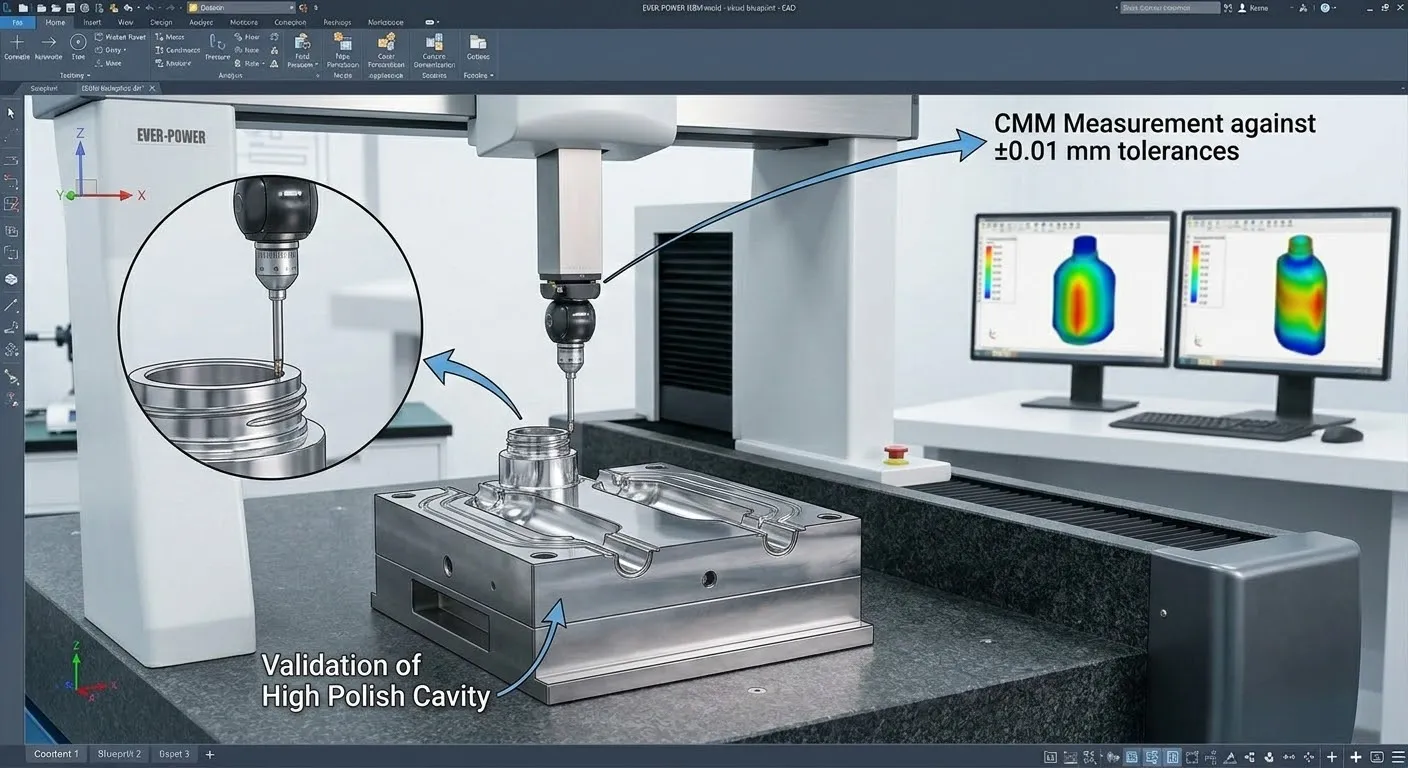Toggle the first highlighted status bar mode button

pos(1131,757)
